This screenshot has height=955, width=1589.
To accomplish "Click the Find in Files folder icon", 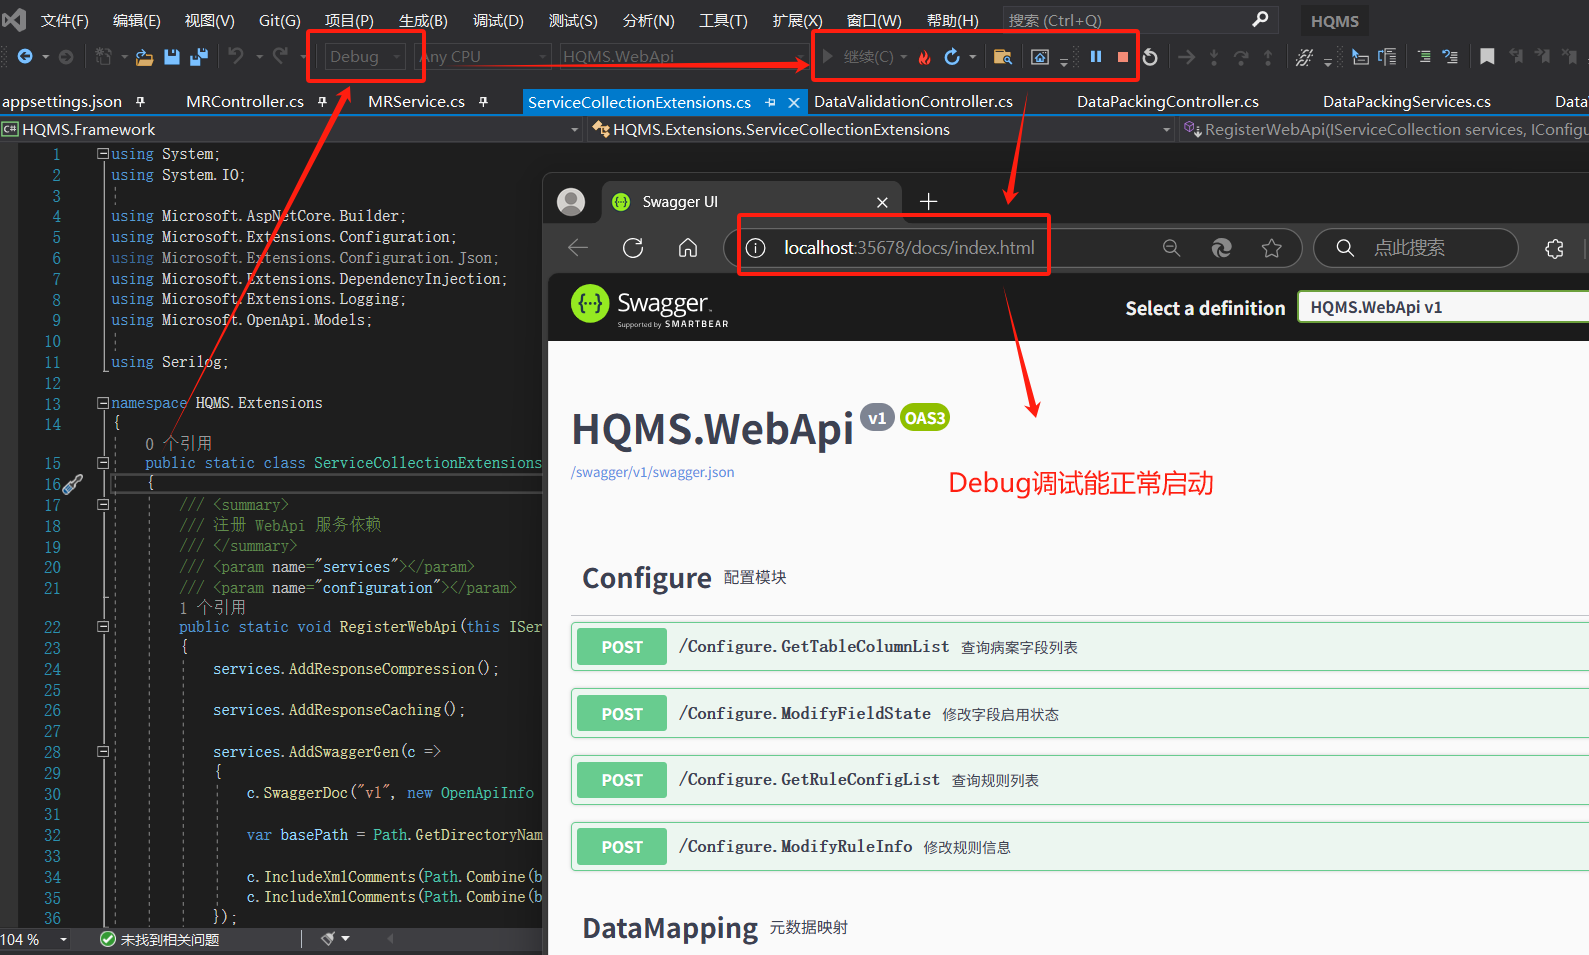I will [1002, 57].
